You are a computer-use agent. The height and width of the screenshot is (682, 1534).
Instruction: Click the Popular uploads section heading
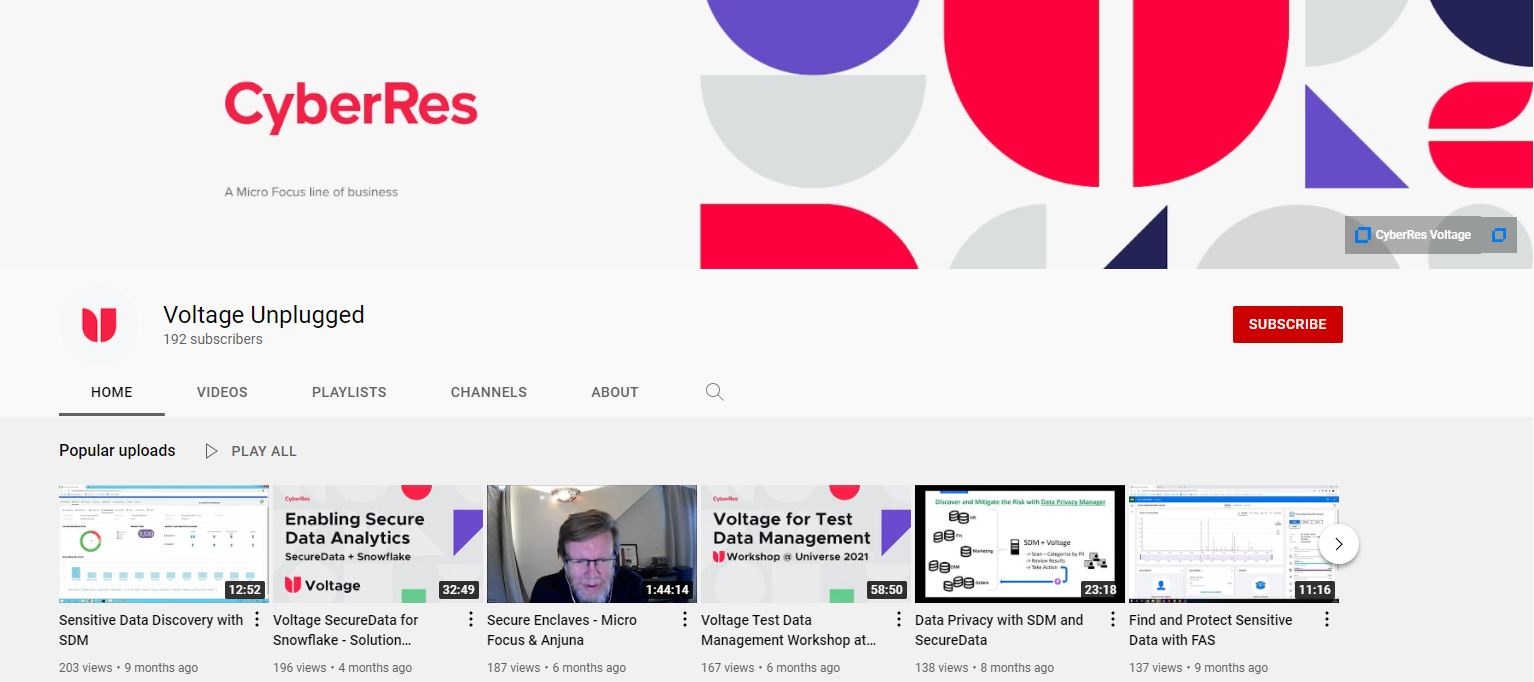point(117,451)
